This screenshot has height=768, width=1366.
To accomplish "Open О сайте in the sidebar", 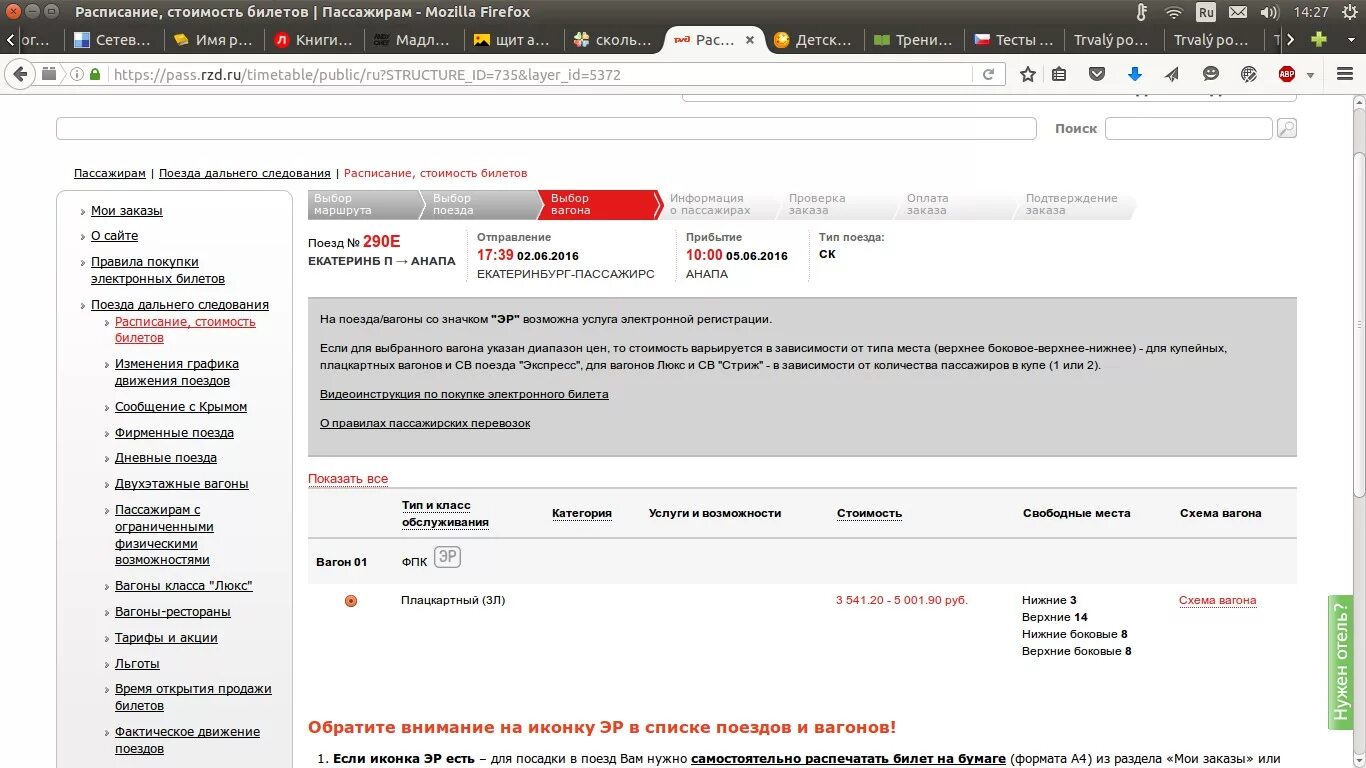I will (114, 236).
